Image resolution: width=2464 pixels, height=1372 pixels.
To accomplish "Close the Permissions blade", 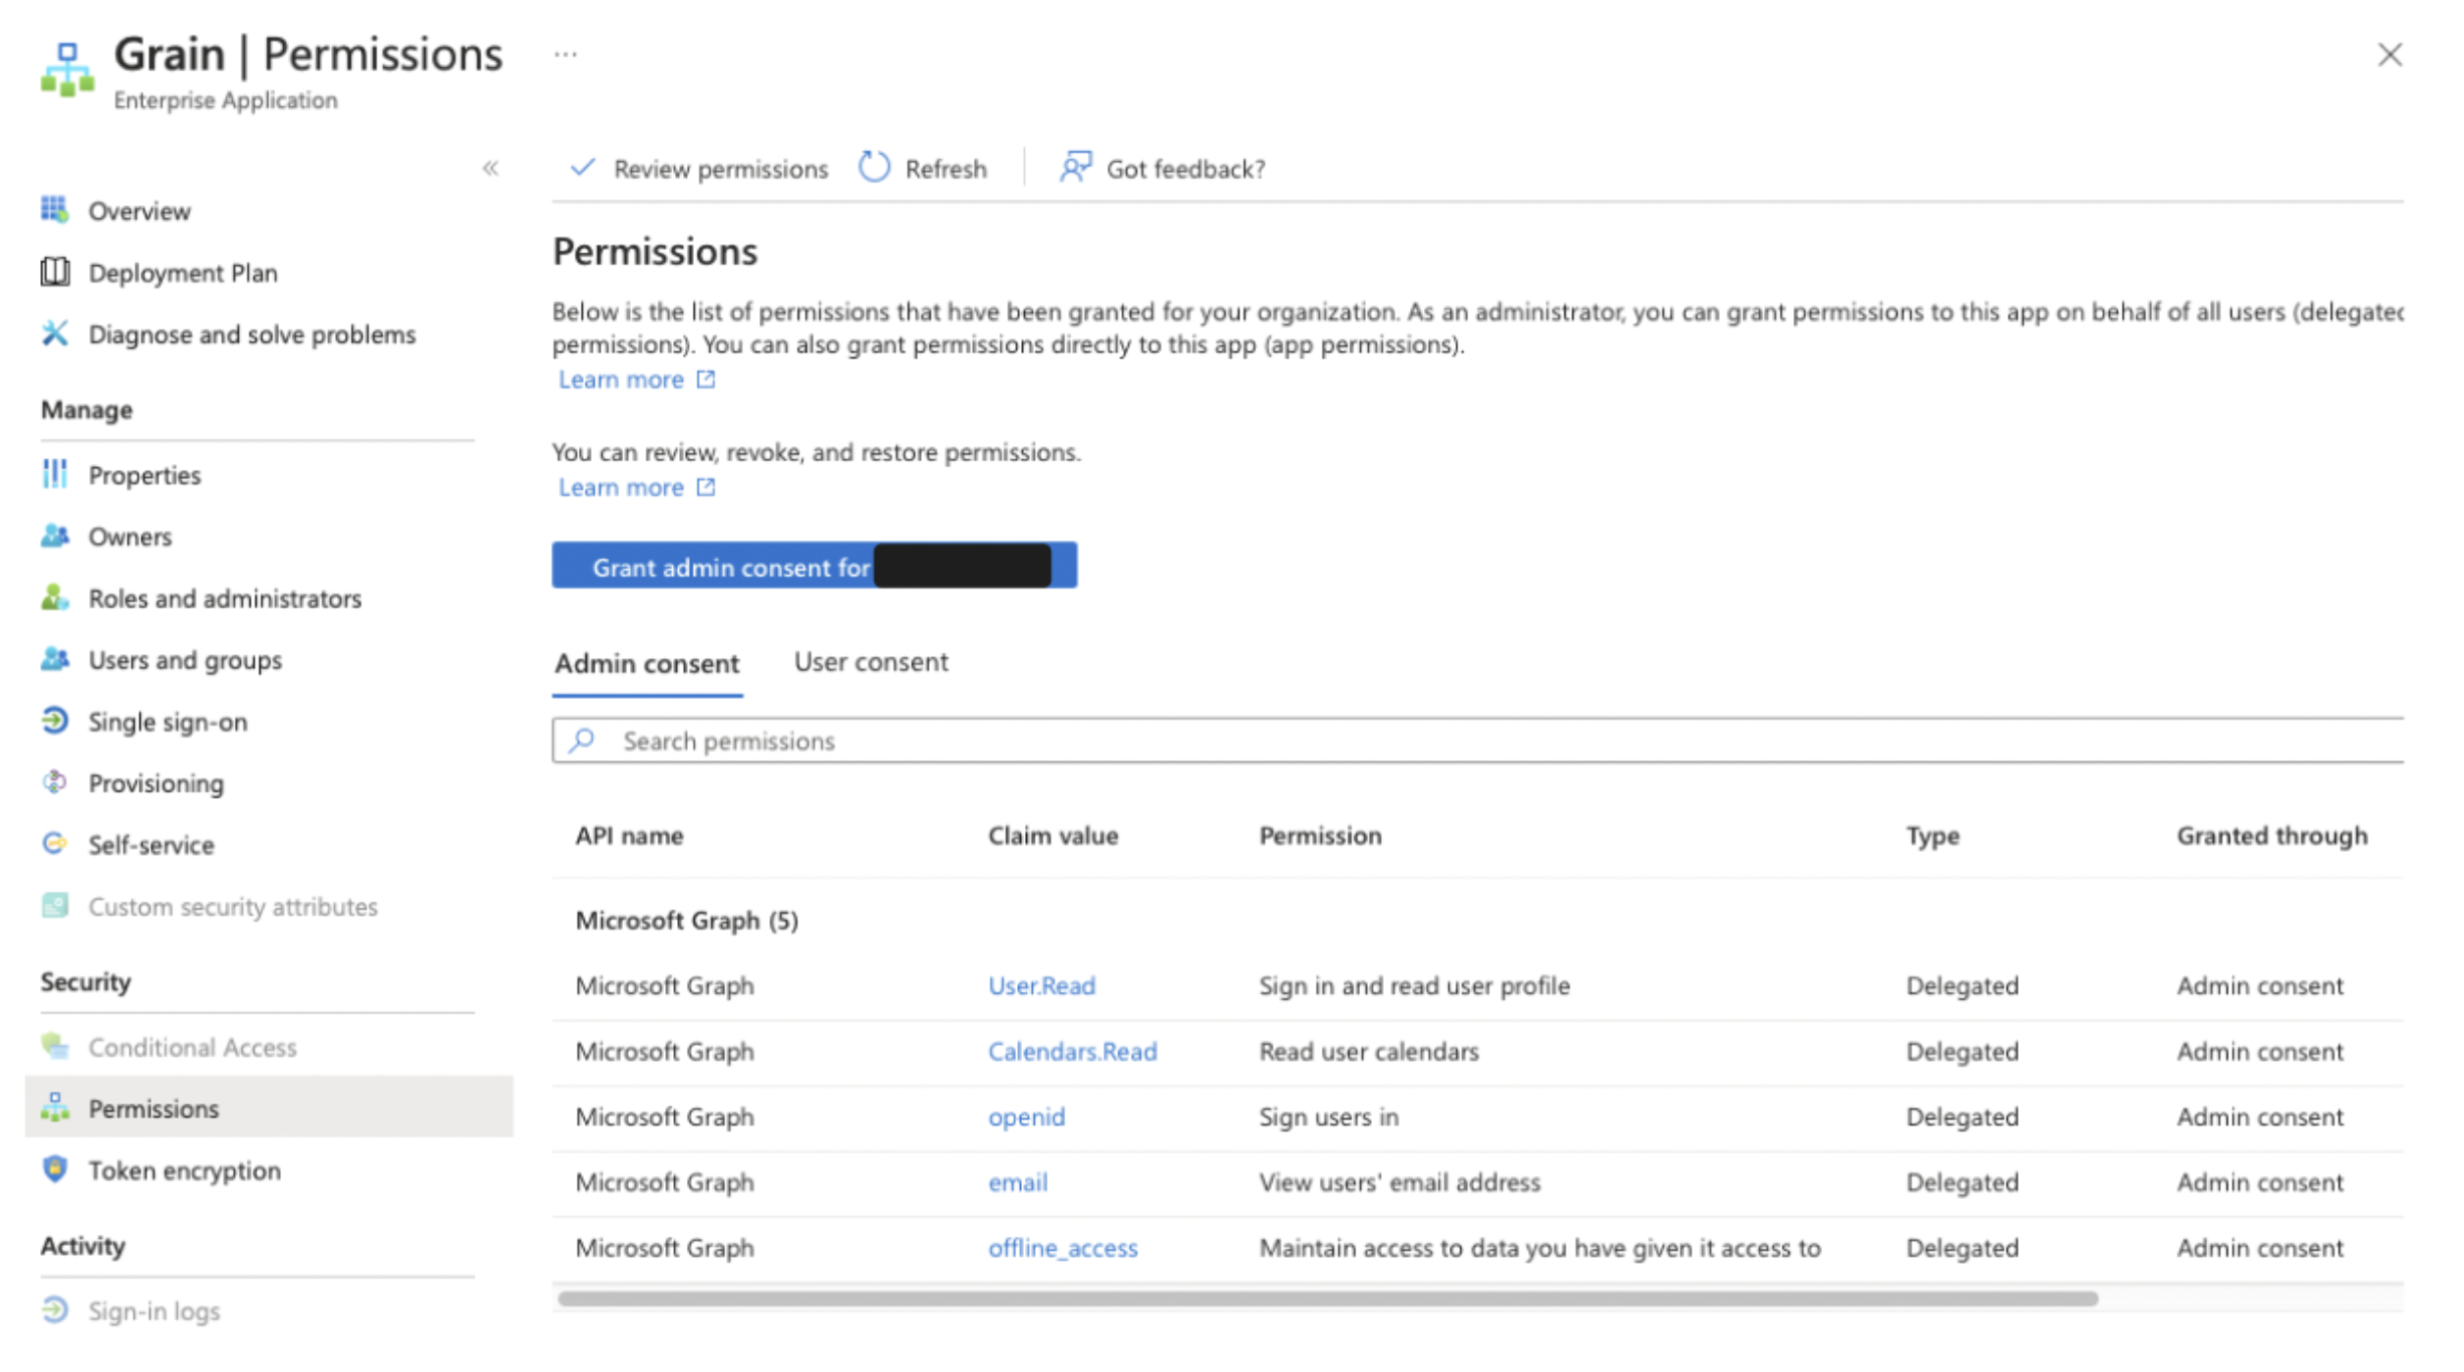I will (x=2390, y=55).
